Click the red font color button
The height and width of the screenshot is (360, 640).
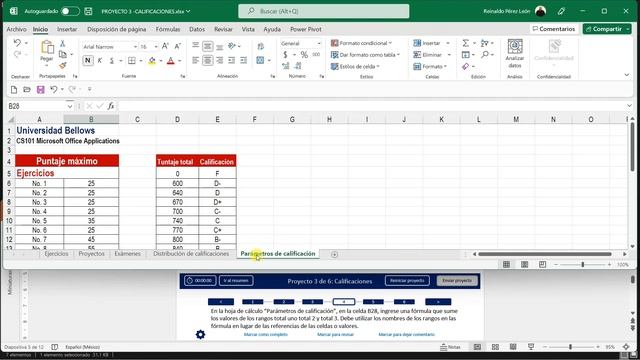click(171, 61)
